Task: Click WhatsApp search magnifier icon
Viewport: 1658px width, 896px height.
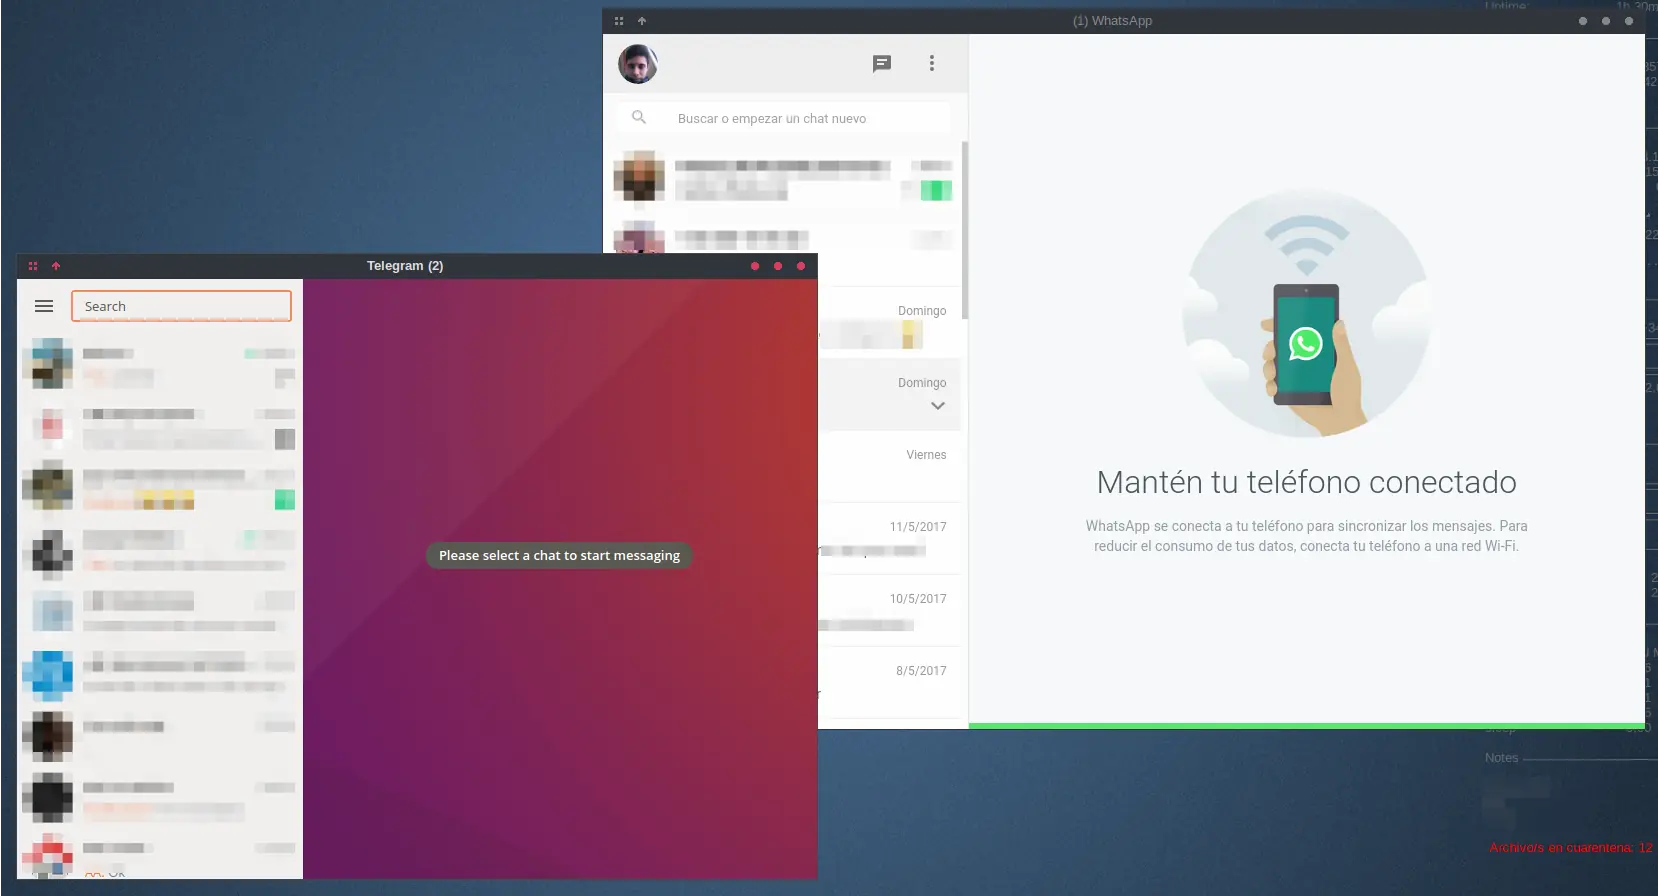Action: click(x=639, y=117)
